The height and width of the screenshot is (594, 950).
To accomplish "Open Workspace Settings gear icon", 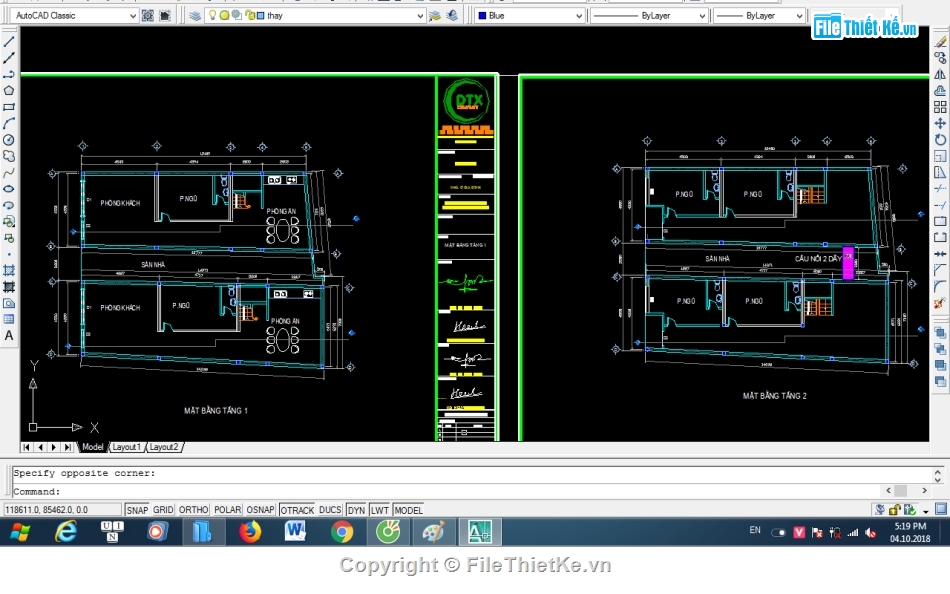I will (x=148, y=16).
